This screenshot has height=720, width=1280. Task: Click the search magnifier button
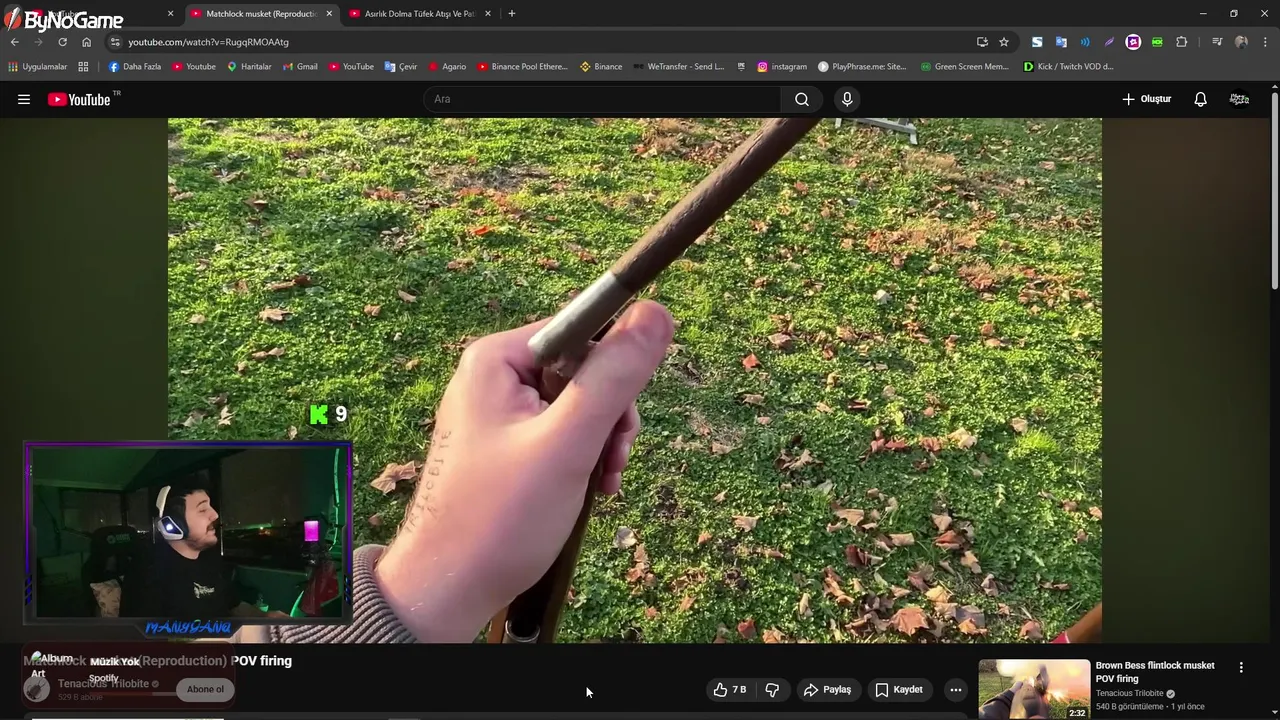(x=802, y=99)
